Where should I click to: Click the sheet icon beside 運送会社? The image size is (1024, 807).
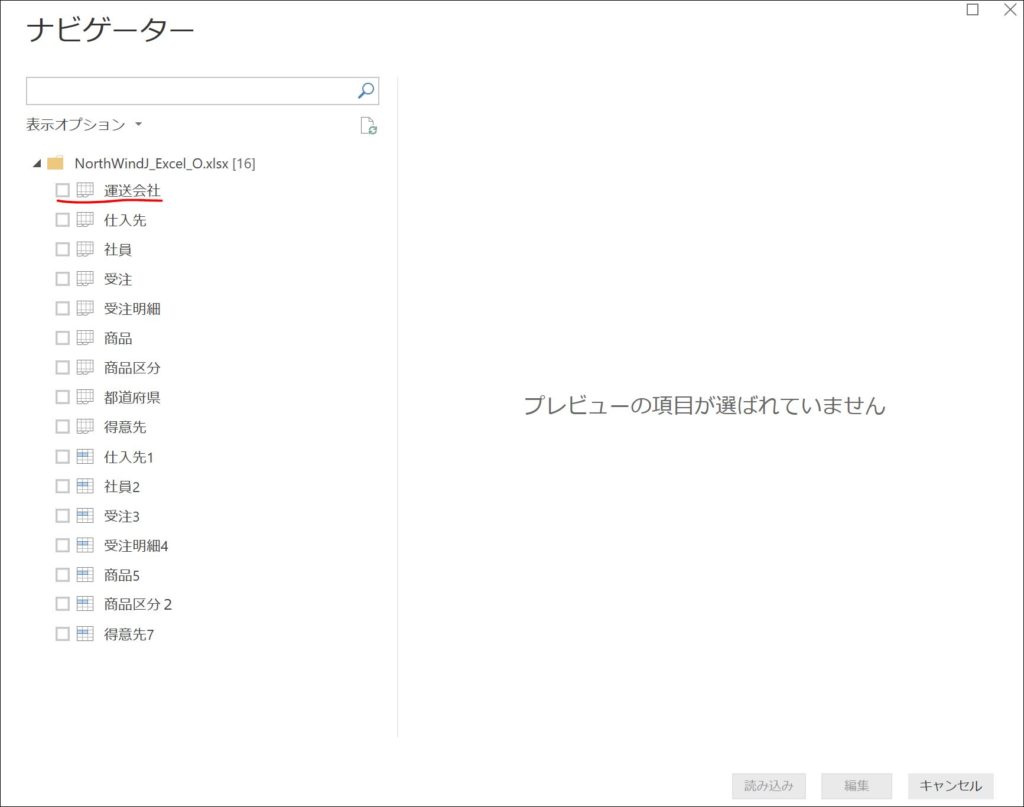pyautogui.click(x=85, y=190)
